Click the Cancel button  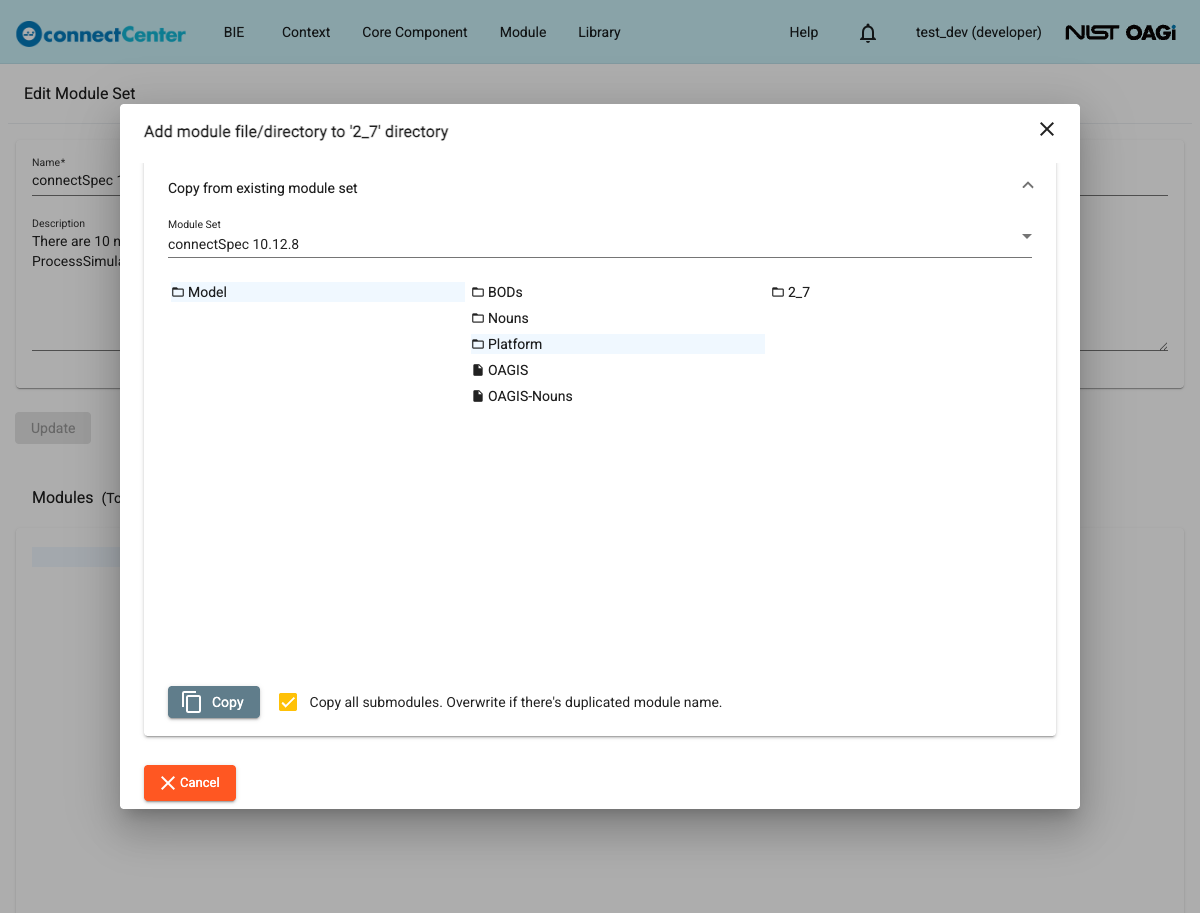click(190, 783)
